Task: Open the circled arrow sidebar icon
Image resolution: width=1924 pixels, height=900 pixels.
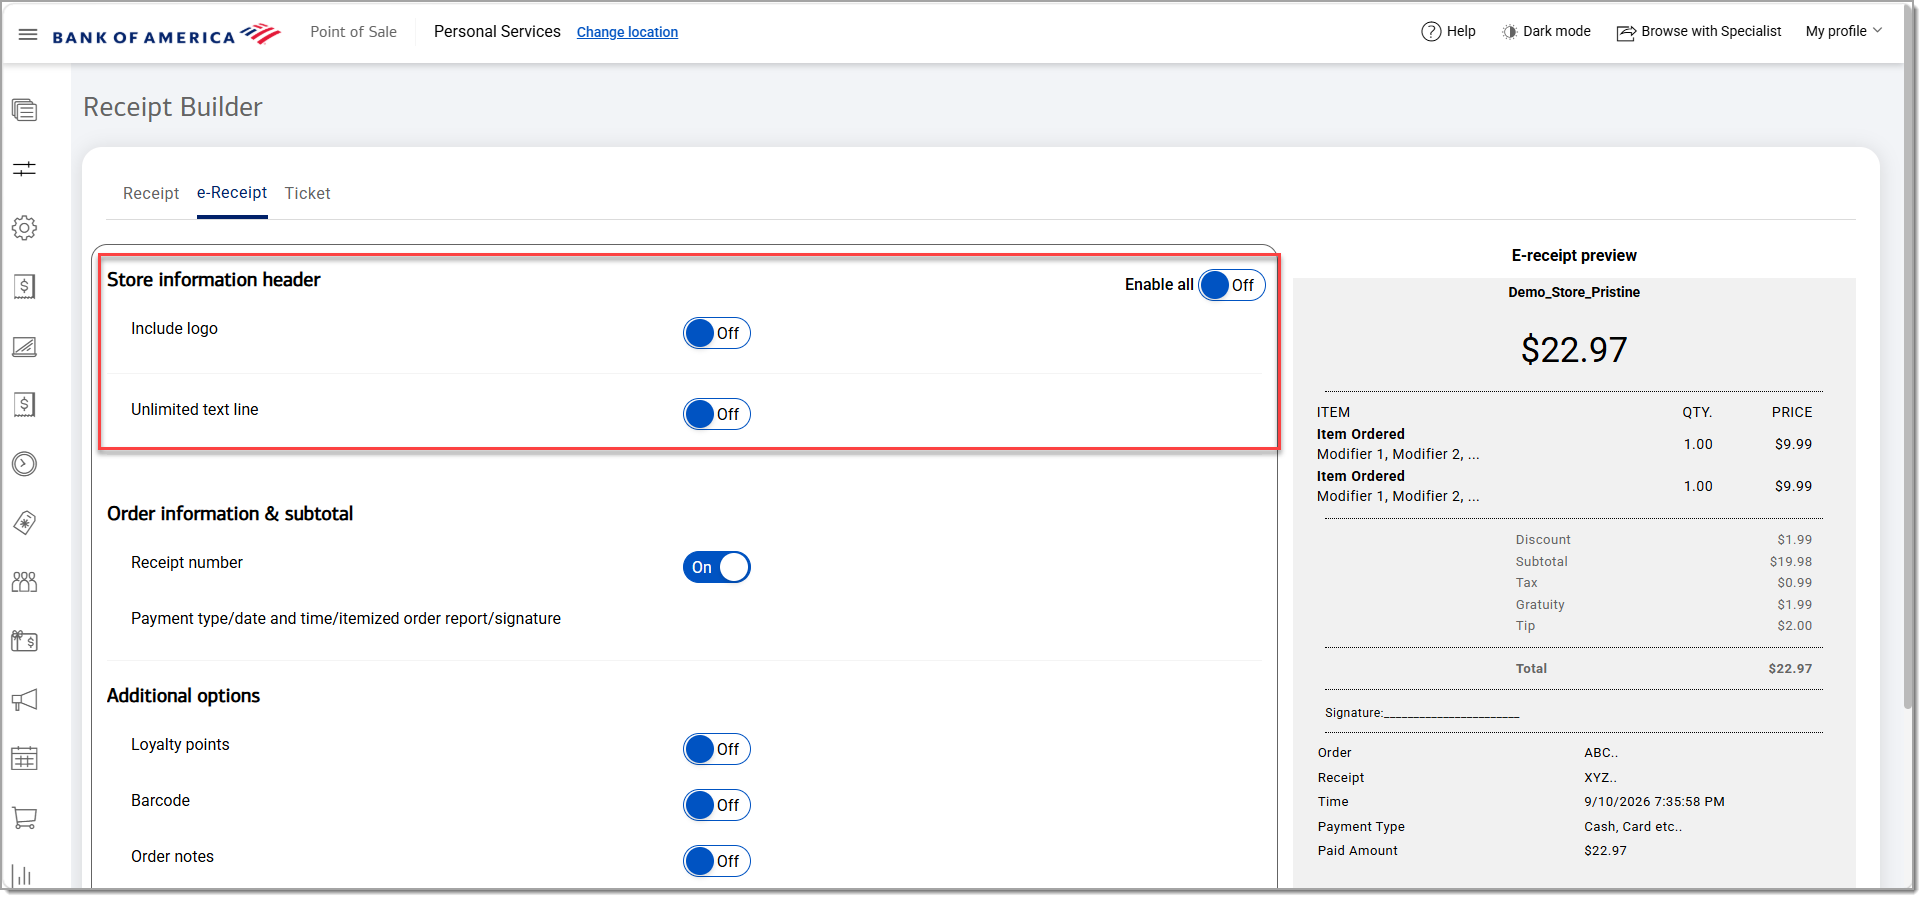Action: (25, 464)
